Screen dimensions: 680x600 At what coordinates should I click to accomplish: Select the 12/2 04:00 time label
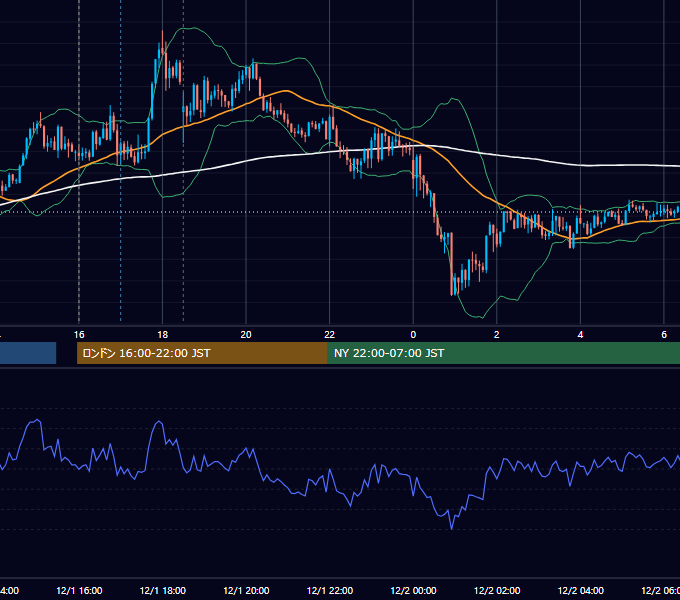(x=580, y=590)
